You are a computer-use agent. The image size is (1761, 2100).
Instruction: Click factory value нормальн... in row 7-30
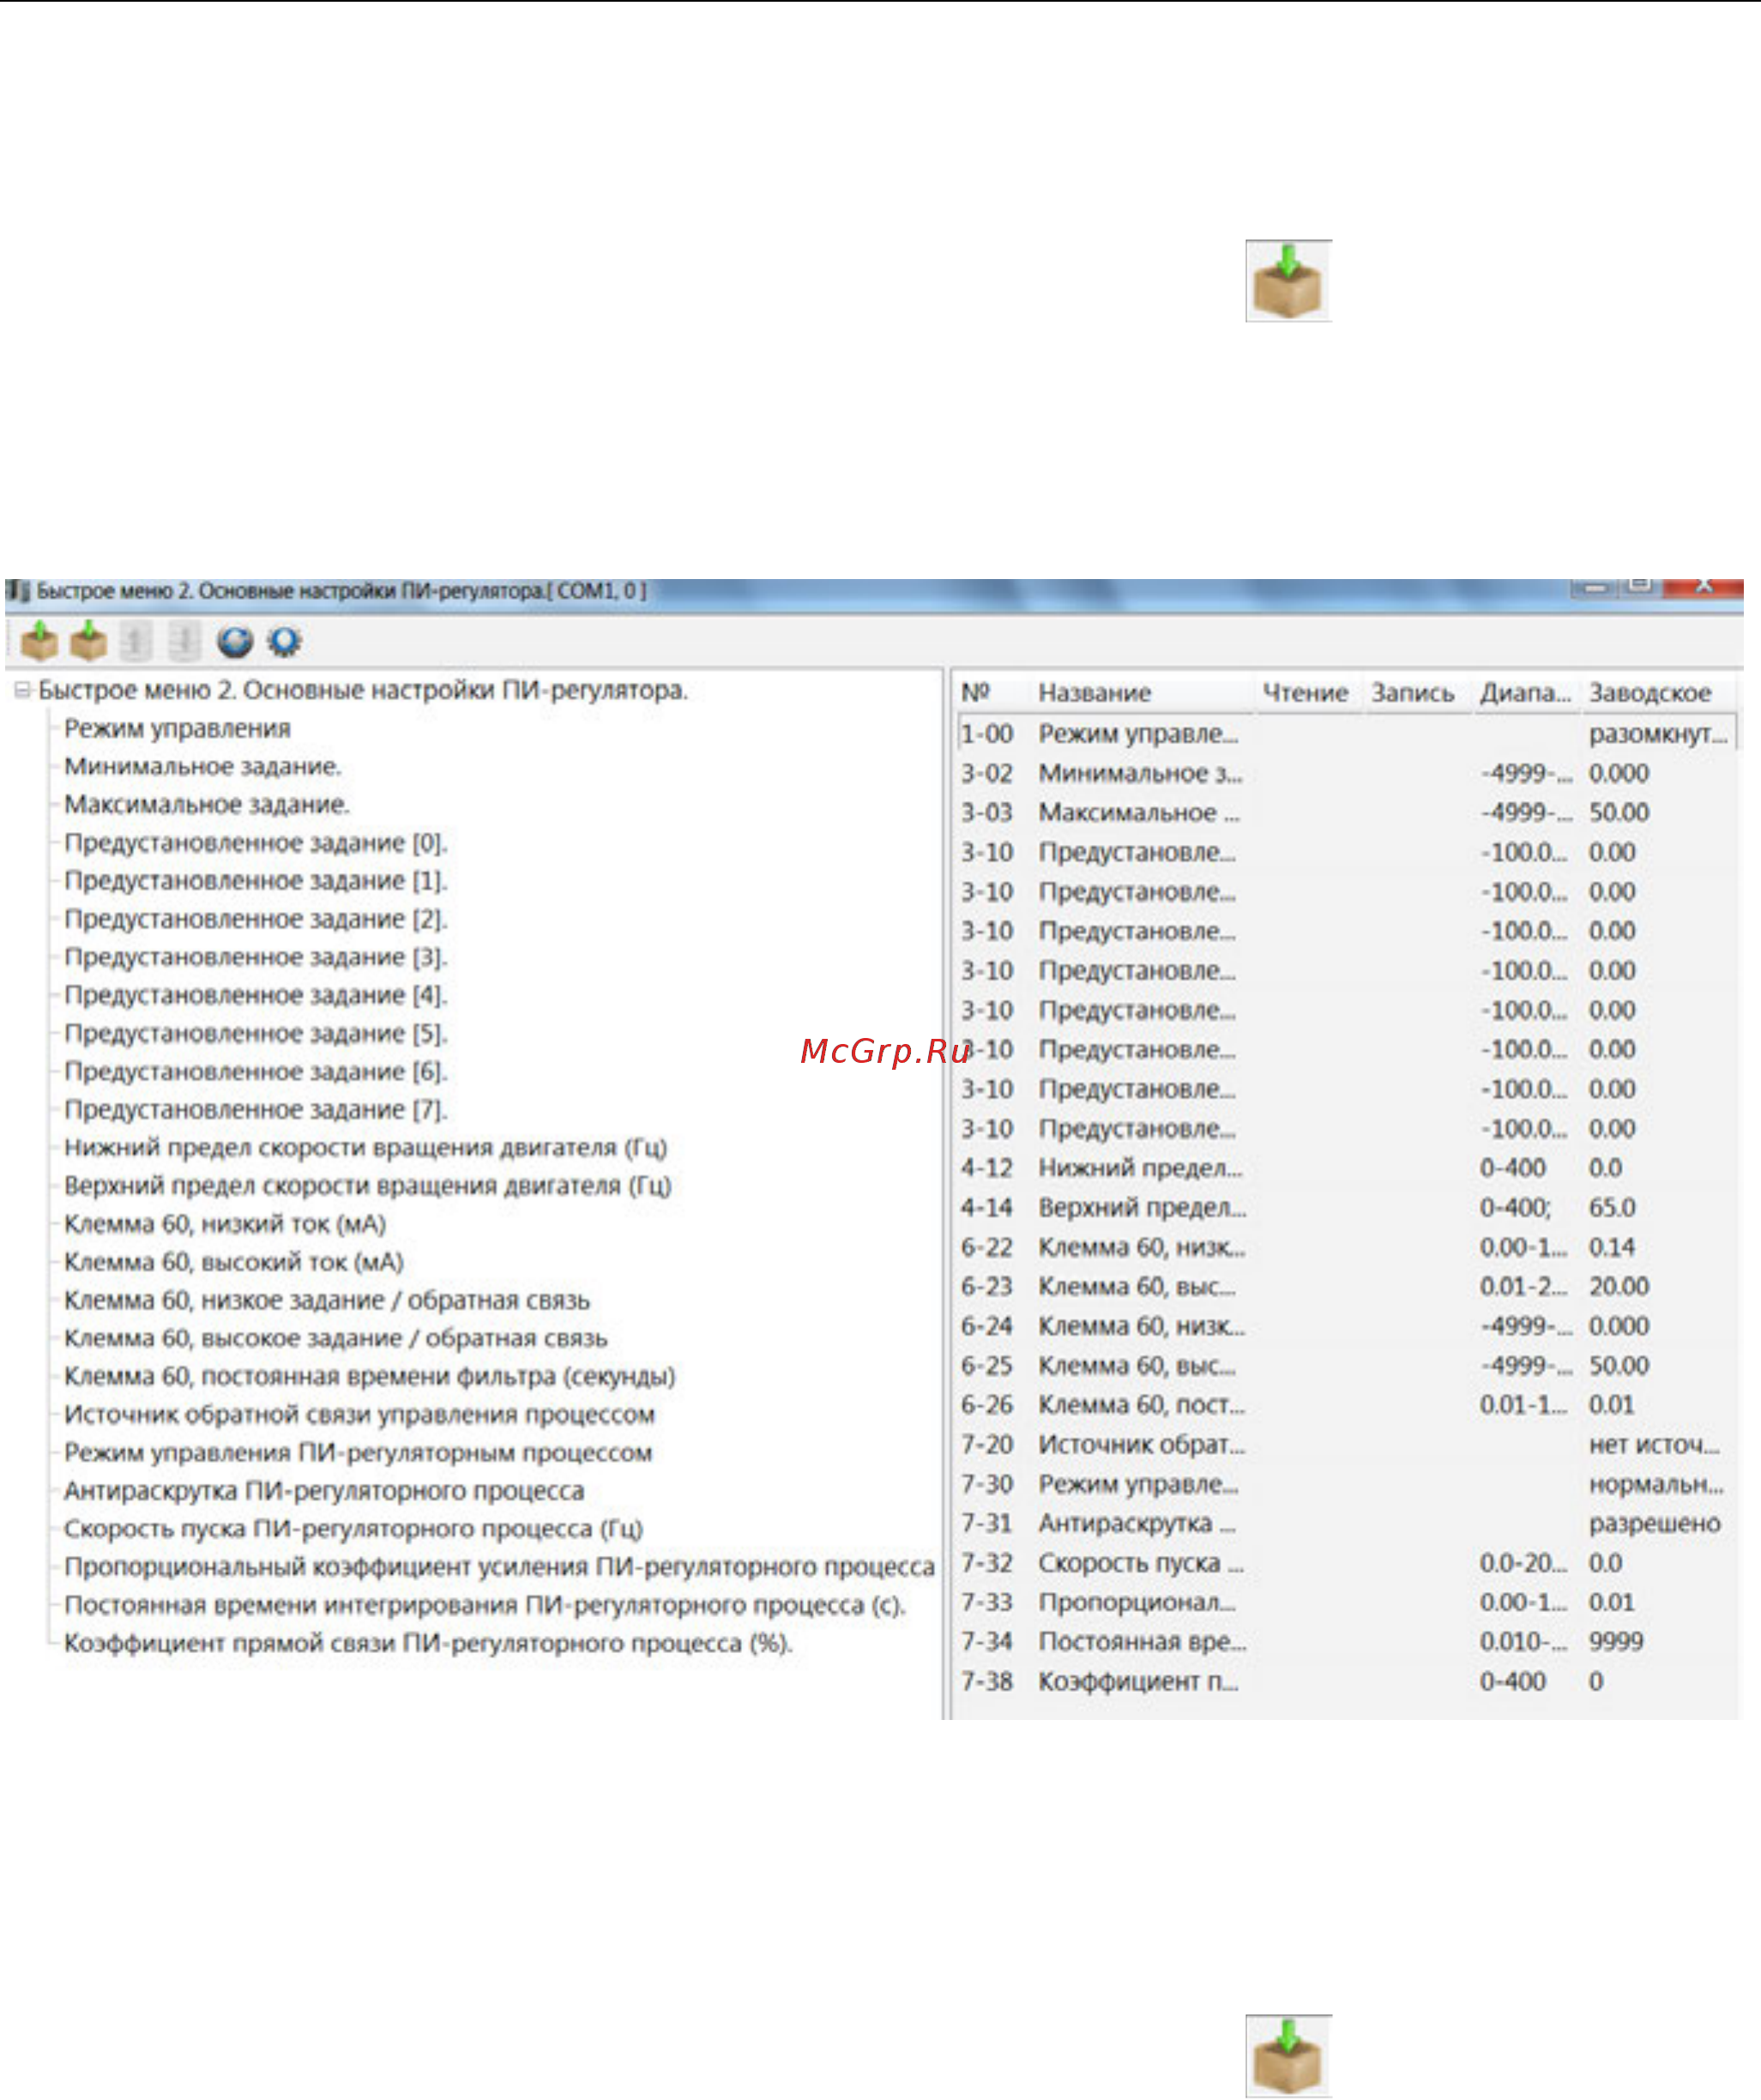(x=1656, y=1484)
